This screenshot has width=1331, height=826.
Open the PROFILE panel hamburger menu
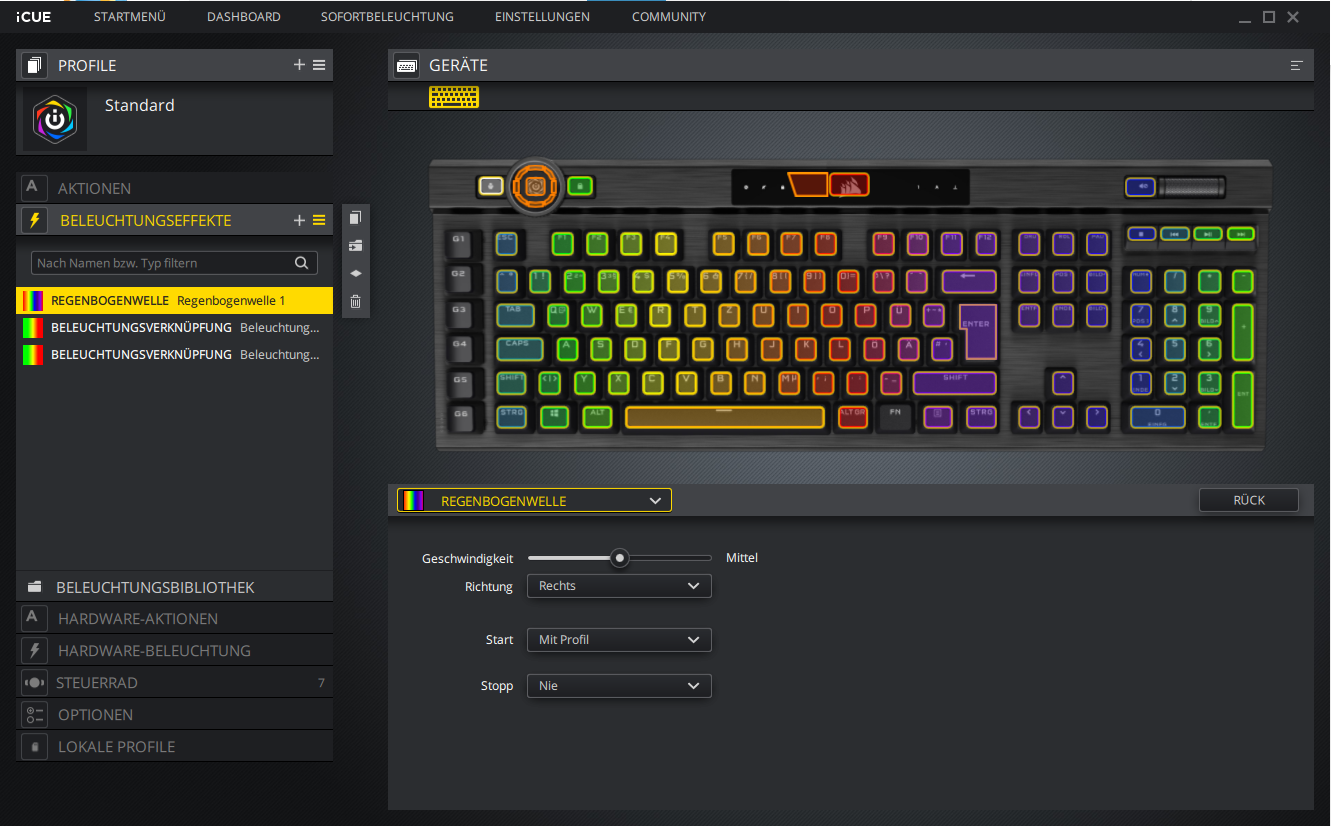[x=319, y=65]
